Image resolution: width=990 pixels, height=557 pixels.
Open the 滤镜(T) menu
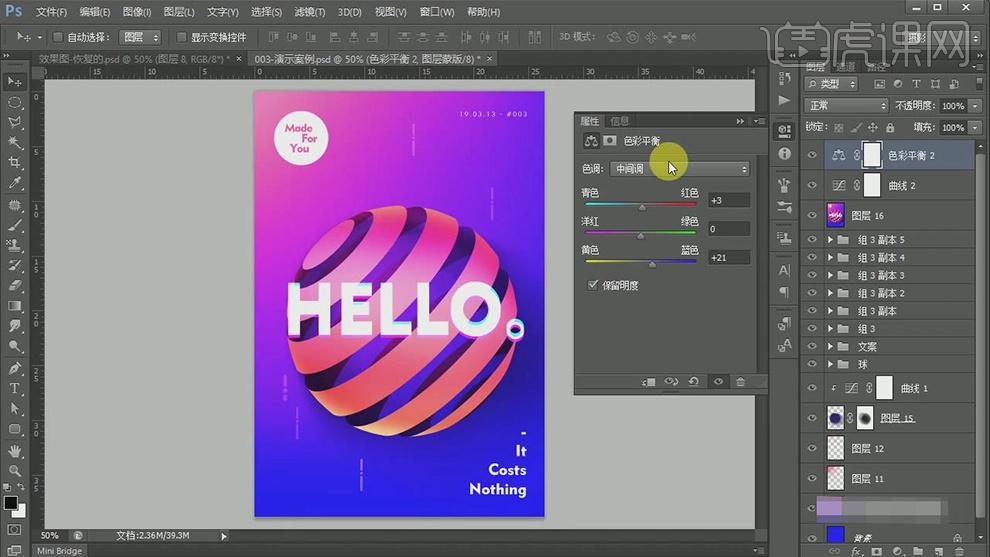tap(309, 12)
